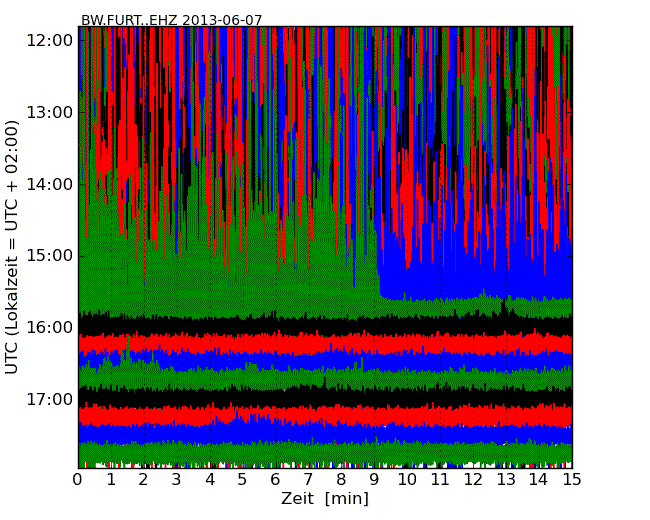Click the x-axis tick label 9

(374, 480)
